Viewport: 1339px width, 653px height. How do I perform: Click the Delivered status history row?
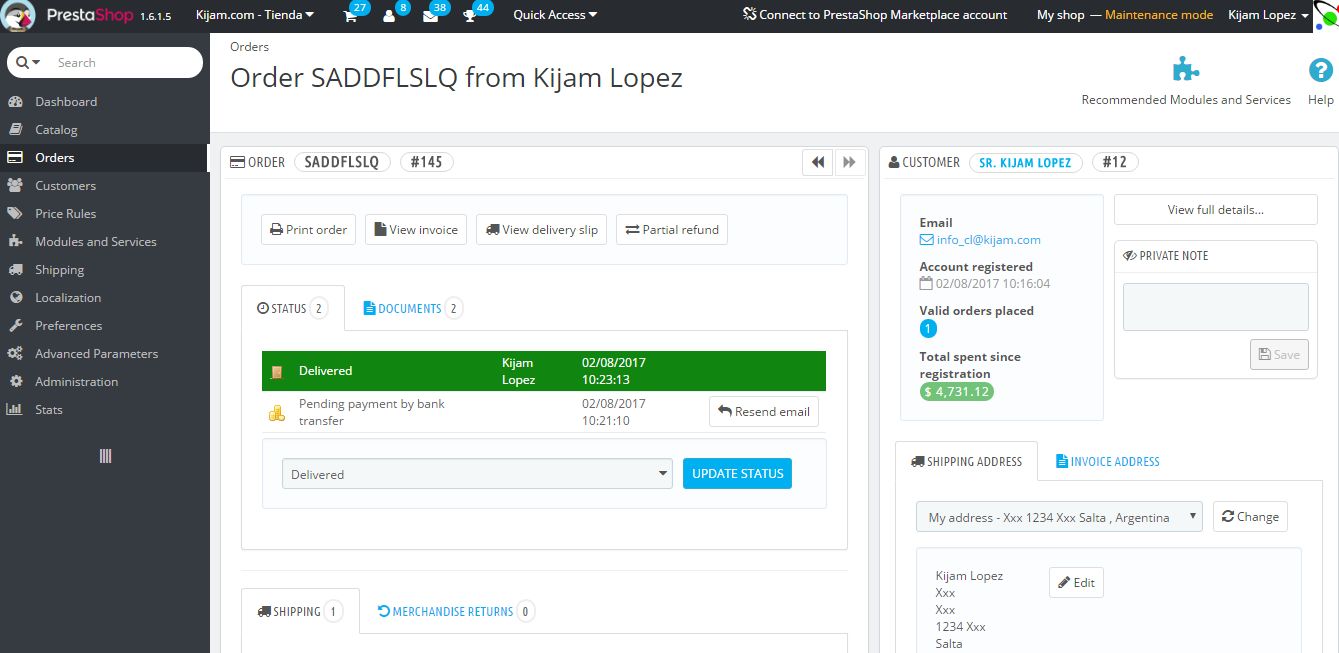click(x=544, y=371)
